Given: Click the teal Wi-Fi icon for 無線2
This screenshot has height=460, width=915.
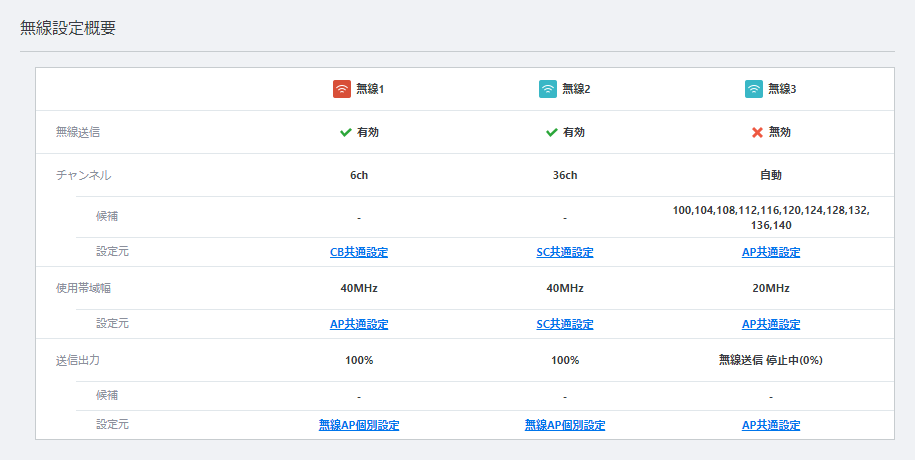Looking at the screenshot, I should click(x=548, y=89).
